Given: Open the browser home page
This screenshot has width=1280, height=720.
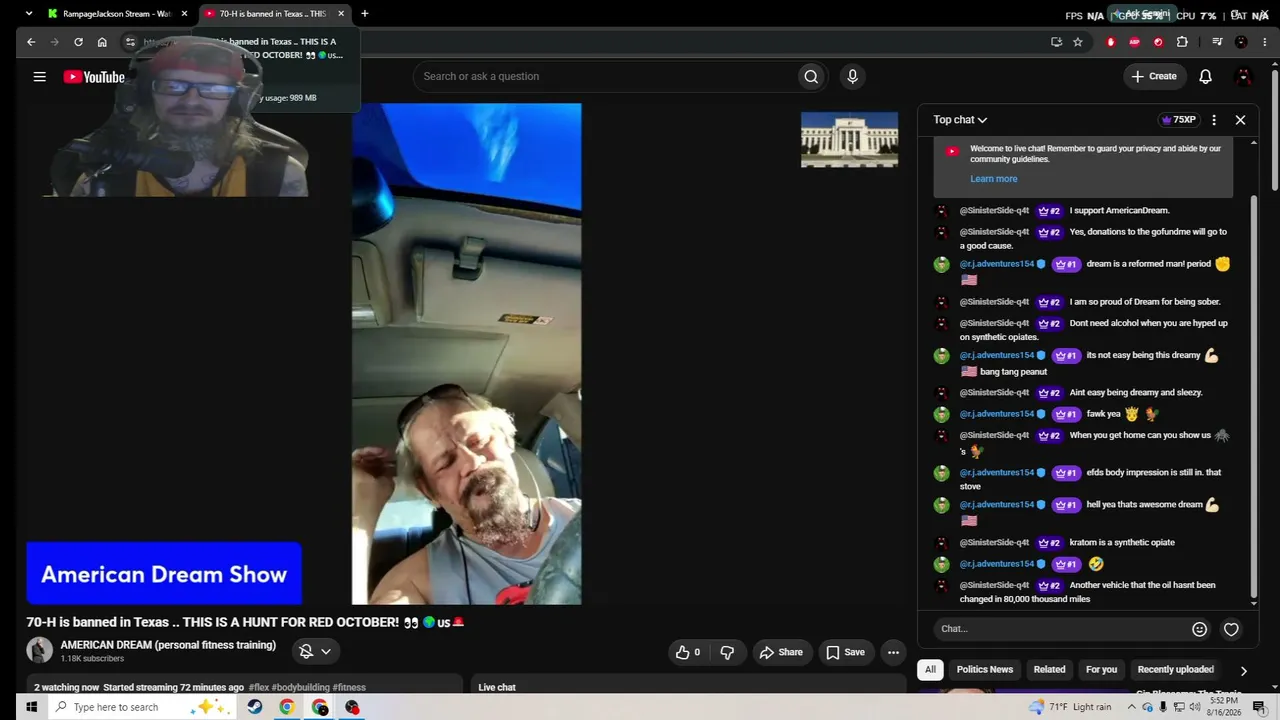Looking at the screenshot, I should [102, 42].
